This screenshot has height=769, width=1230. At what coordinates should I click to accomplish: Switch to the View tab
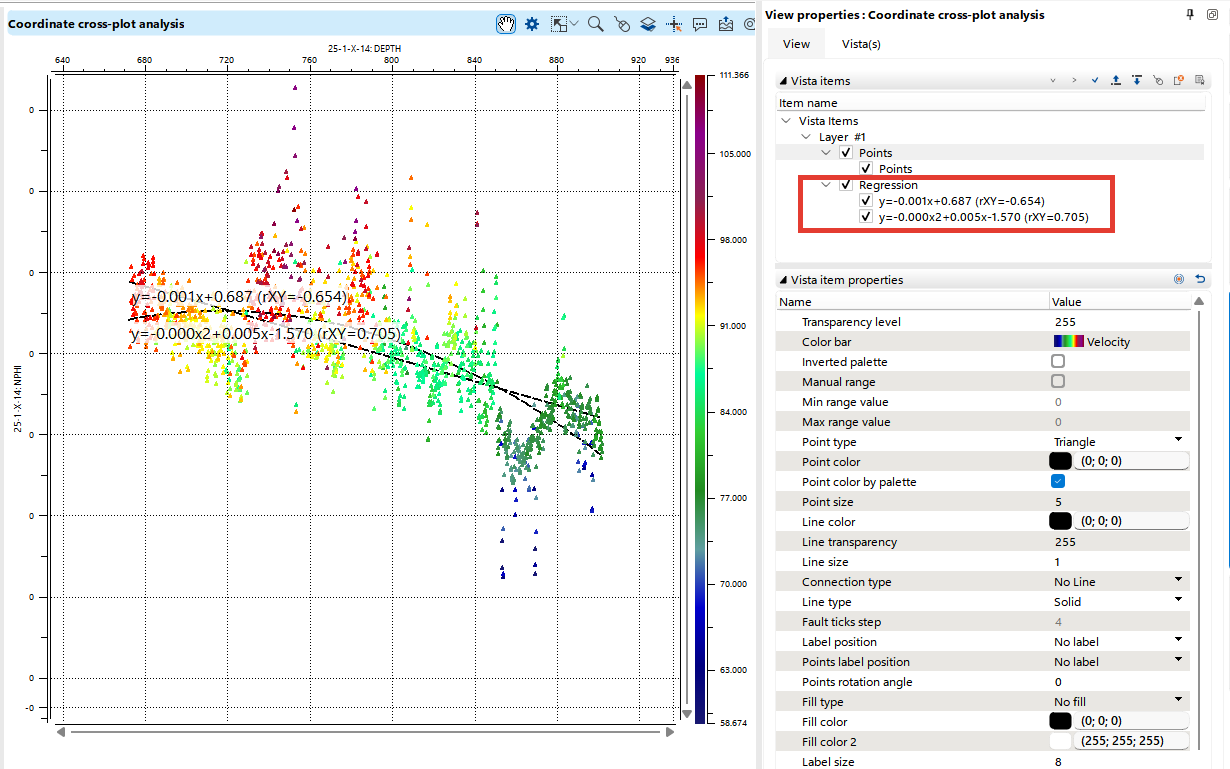(x=796, y=44)
